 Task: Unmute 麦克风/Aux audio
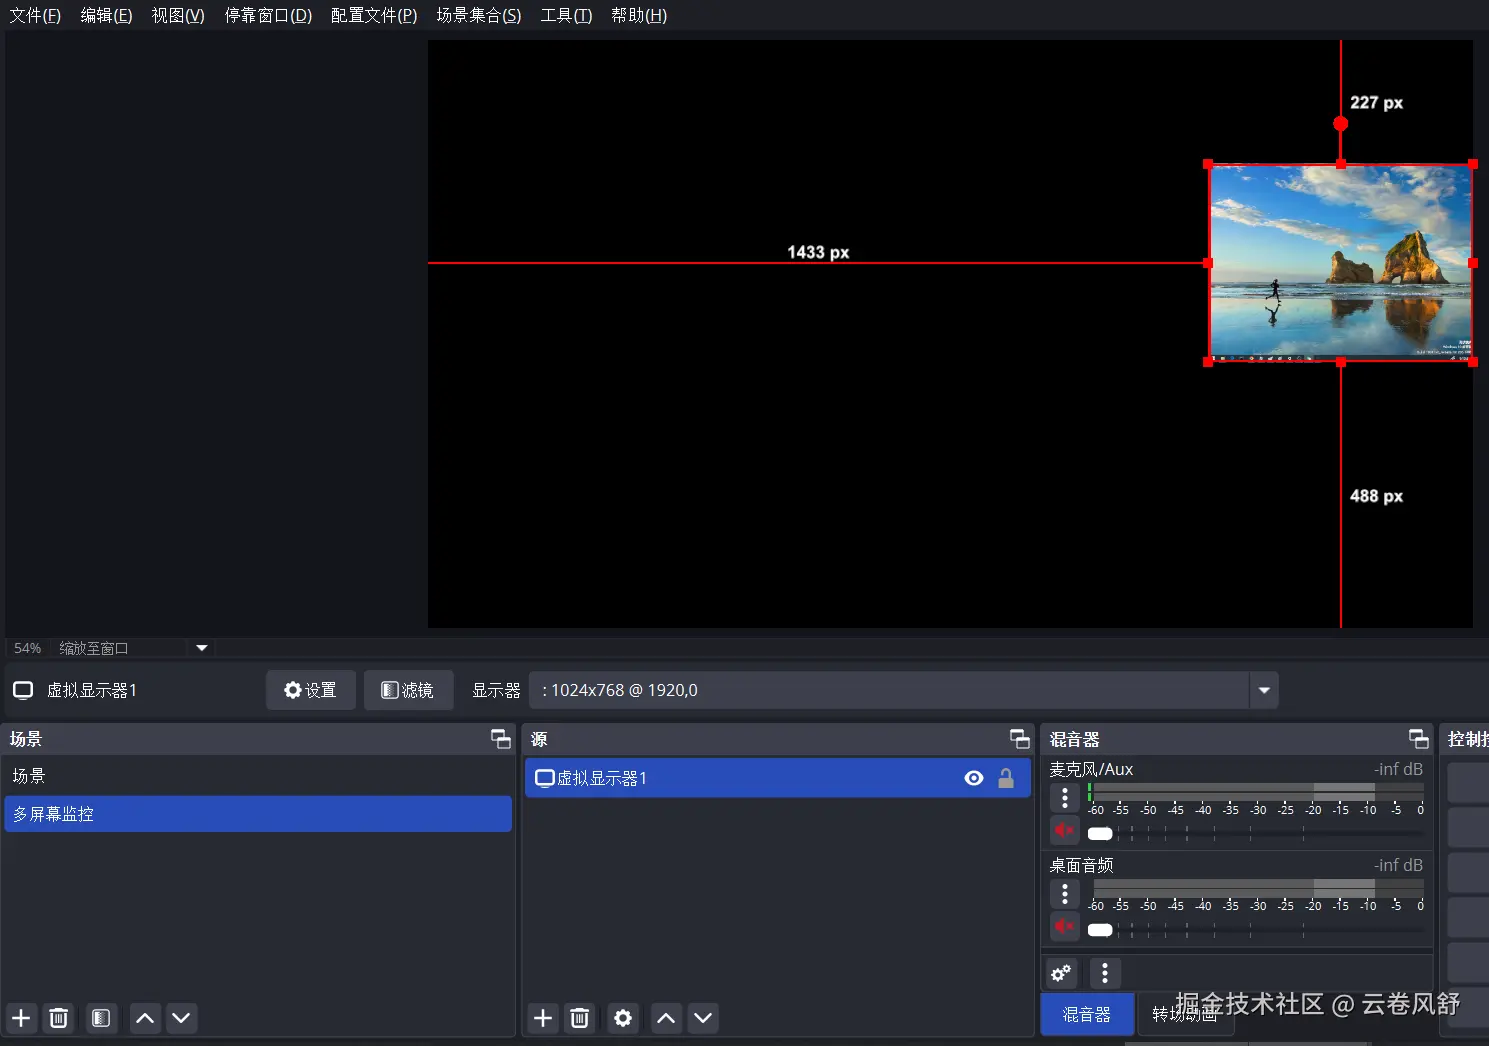[x=1065, y=830]
